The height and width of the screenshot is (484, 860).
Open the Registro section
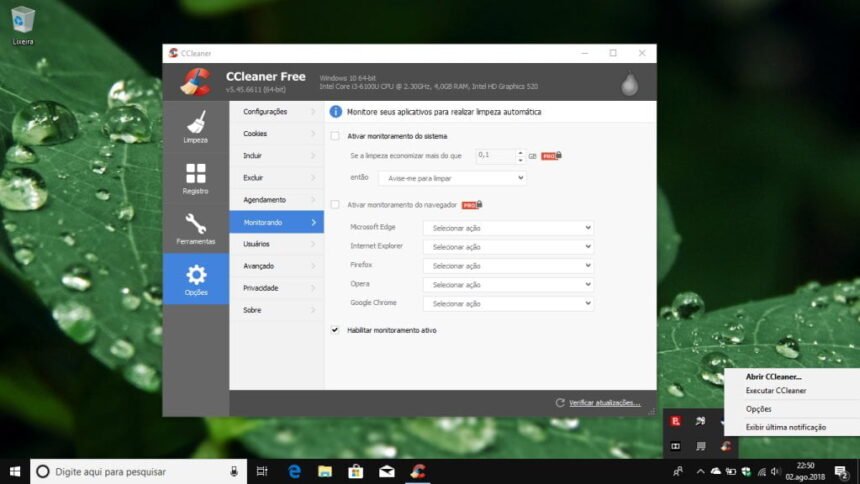point(196,177)
